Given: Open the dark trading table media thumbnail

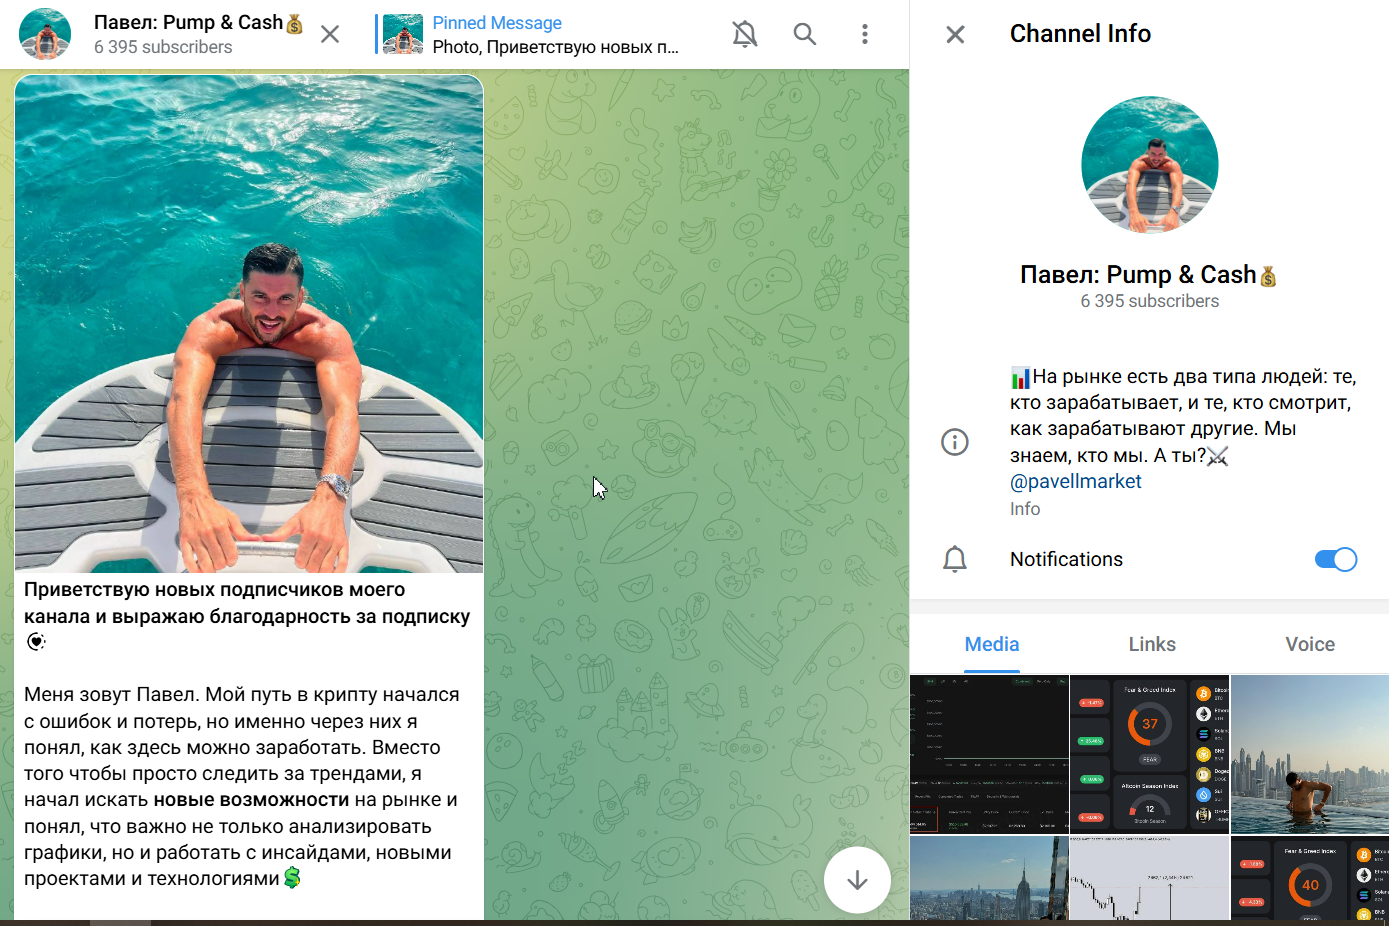Looking at the screenshot, I should [989, 754].
